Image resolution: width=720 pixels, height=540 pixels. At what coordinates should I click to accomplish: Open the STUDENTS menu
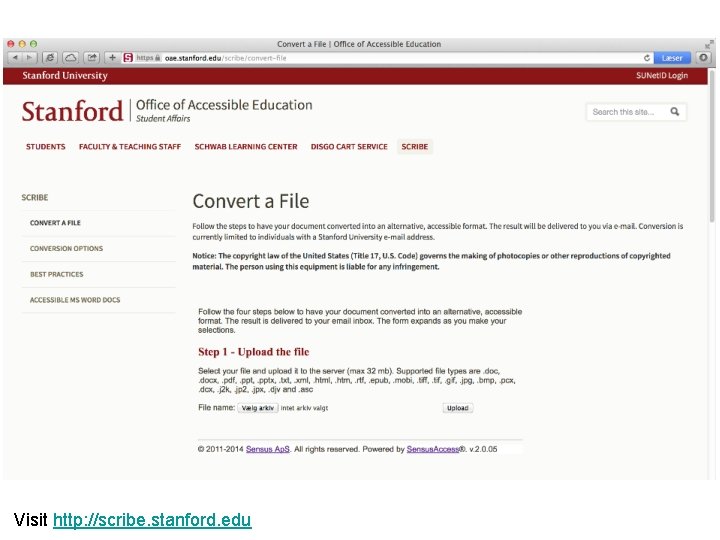[45, 147]
